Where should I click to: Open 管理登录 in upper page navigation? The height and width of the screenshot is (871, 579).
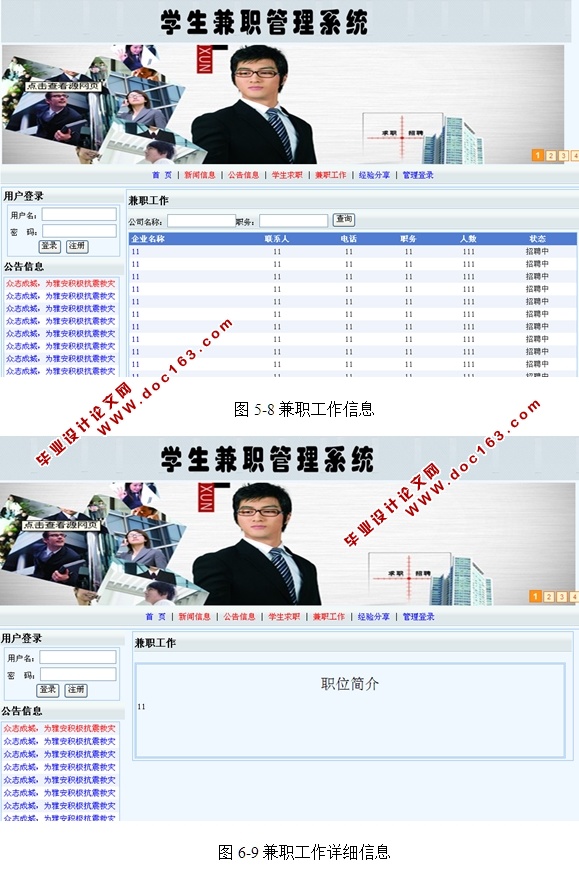[x=418, y=175]
